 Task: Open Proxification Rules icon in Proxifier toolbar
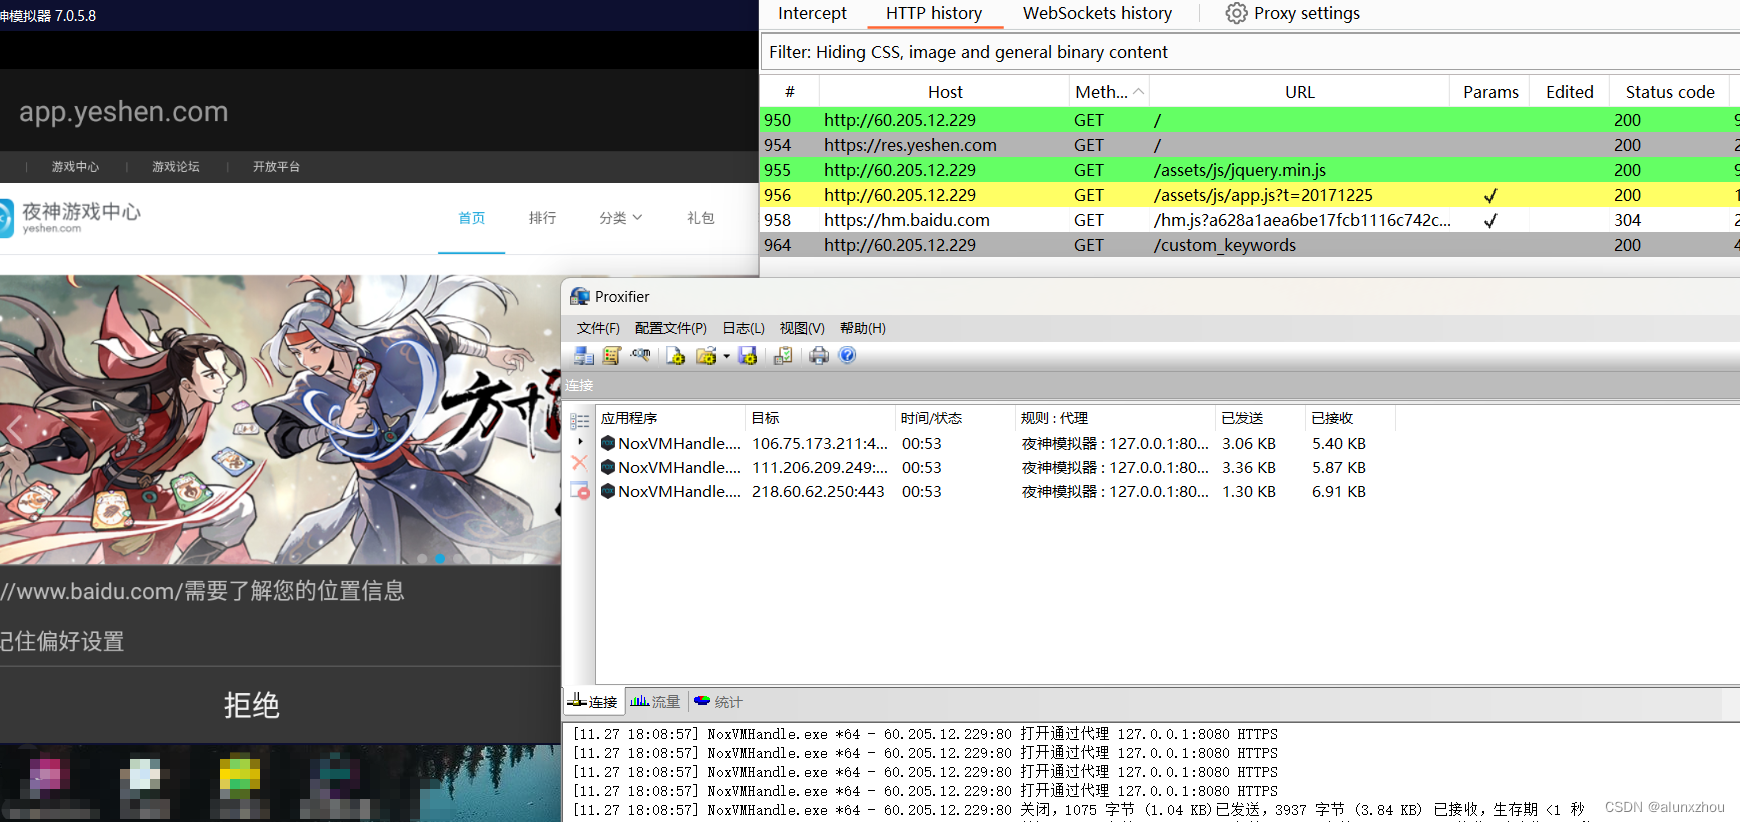tap(612, 356)
